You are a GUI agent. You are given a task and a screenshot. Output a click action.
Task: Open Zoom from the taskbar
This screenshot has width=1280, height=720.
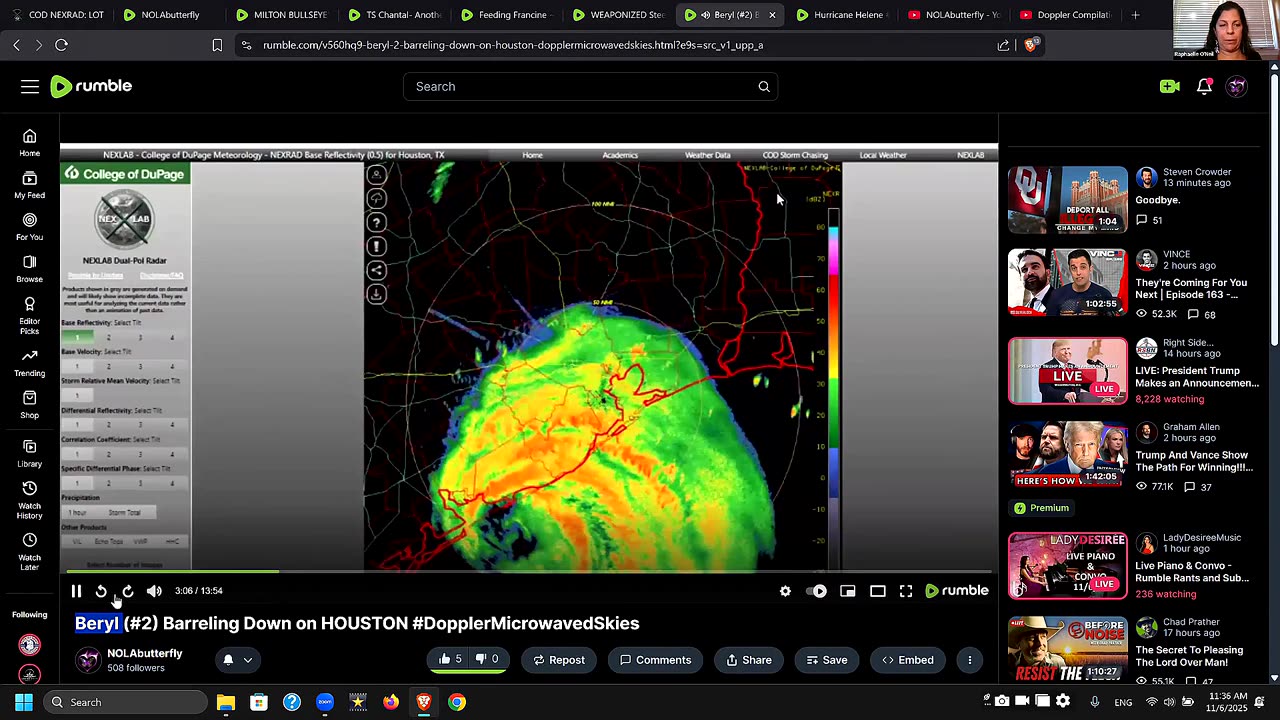[x=325, y=702]
